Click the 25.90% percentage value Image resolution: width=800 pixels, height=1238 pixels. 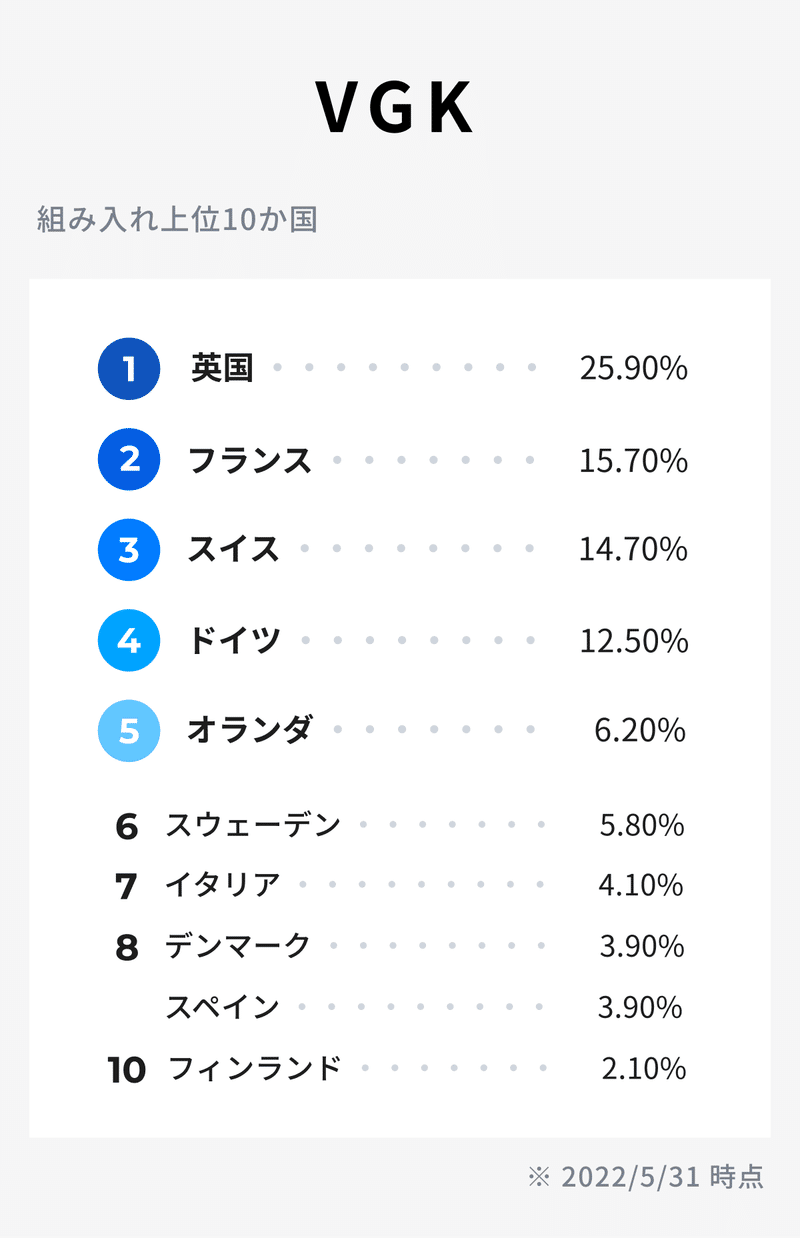634,368
